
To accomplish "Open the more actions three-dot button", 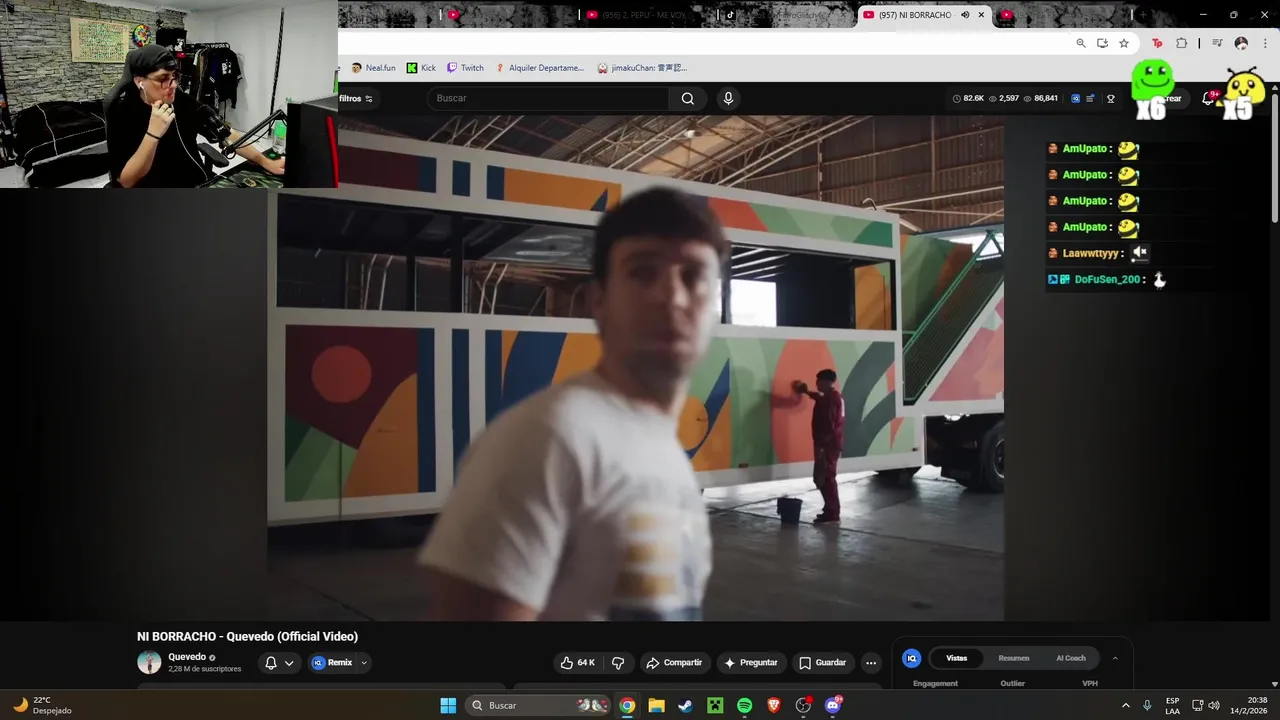I will 871,662.
